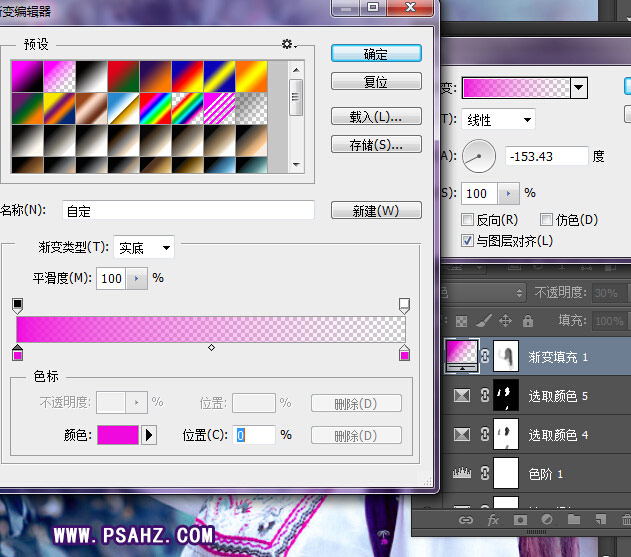The height and width of the screenshot is (557, 631).
Task: Expand the gradient picker dropdown arrow
Action: [579, 88]
